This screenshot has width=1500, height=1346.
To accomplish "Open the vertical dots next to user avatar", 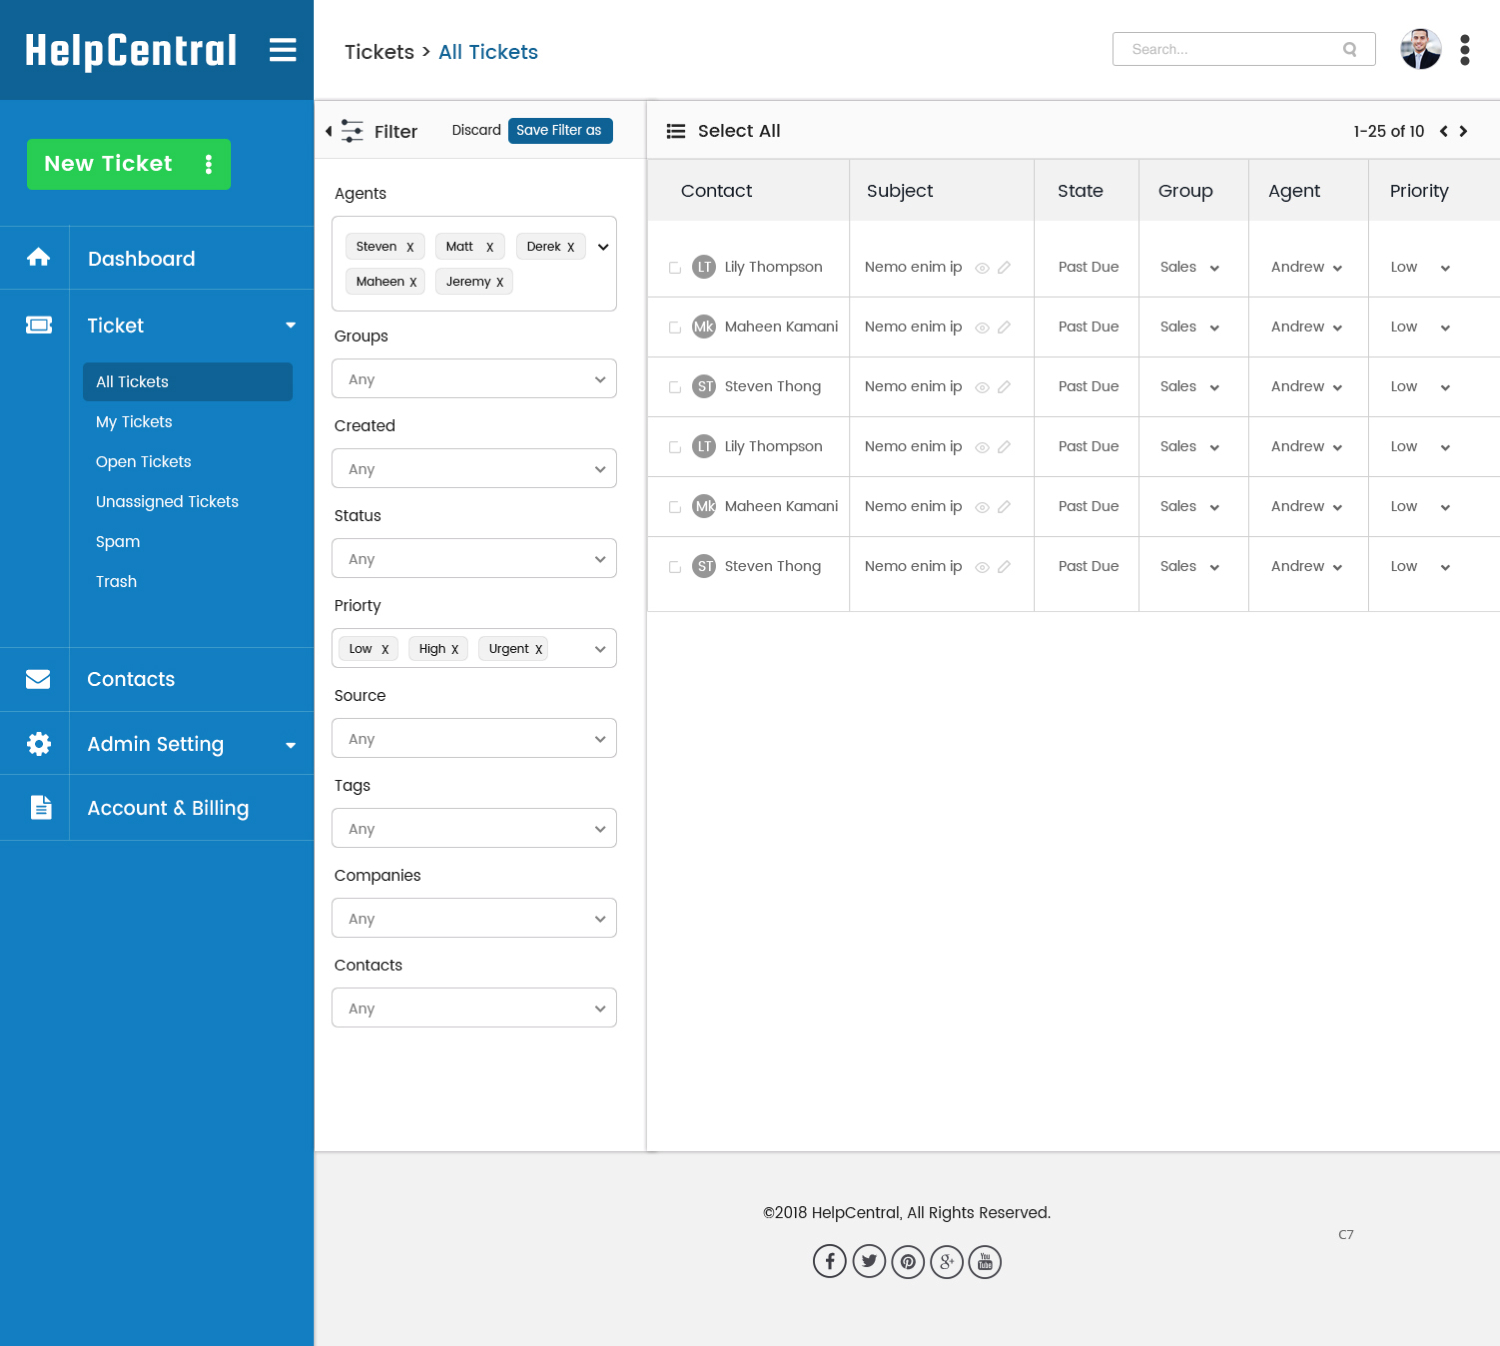I will pos(1465,50).
